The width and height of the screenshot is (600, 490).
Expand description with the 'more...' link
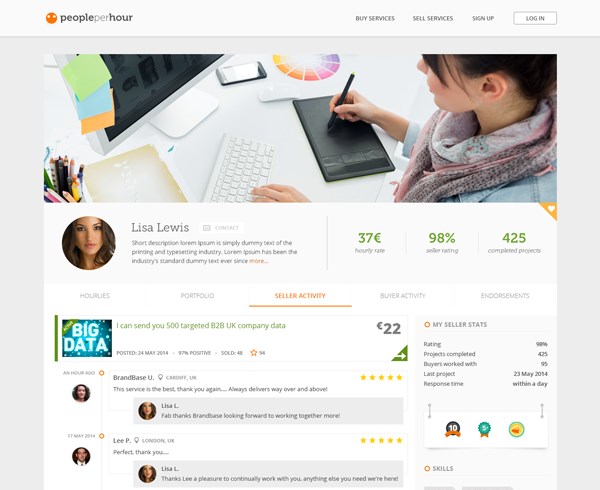259,261
